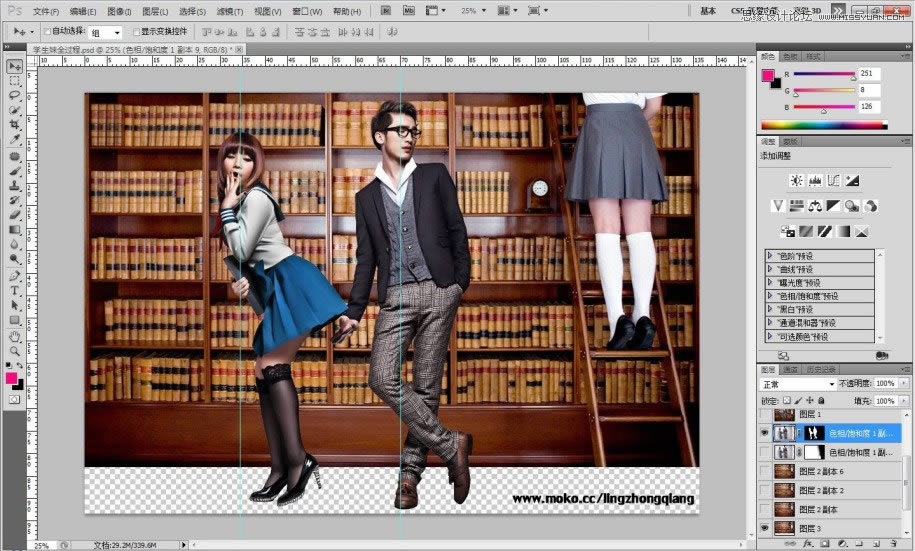This screenshot has height=551, width=915.
Task: Open the 正常 blend mode dropdown
Action: pos(798,384)
